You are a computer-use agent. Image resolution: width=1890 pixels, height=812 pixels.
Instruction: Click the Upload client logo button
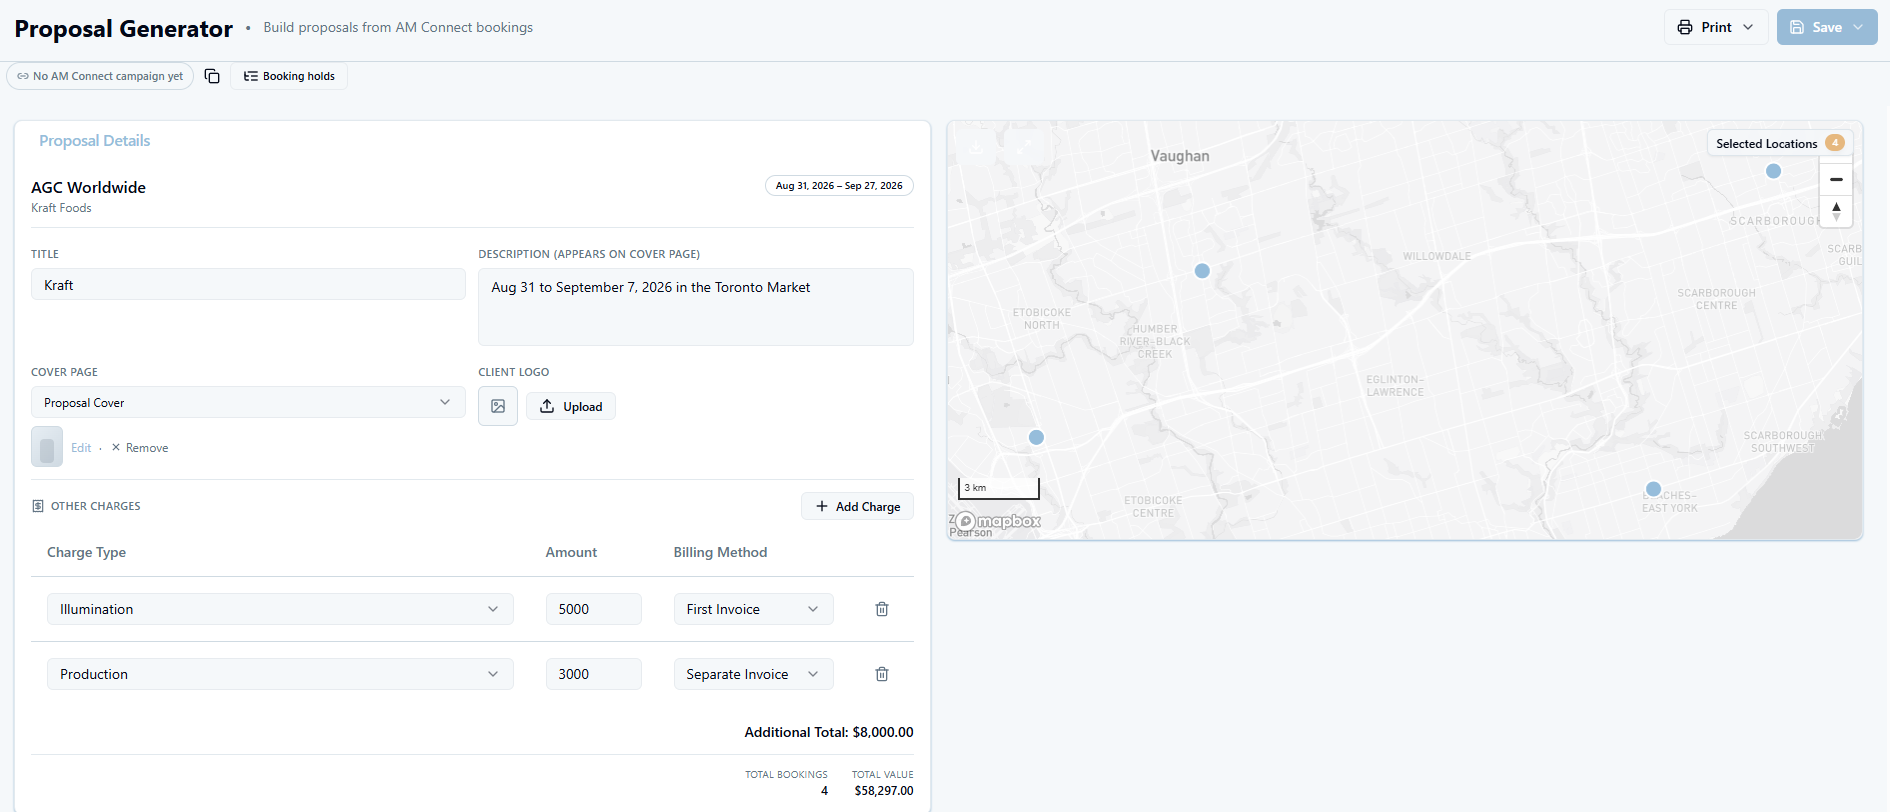pos(571,406)
